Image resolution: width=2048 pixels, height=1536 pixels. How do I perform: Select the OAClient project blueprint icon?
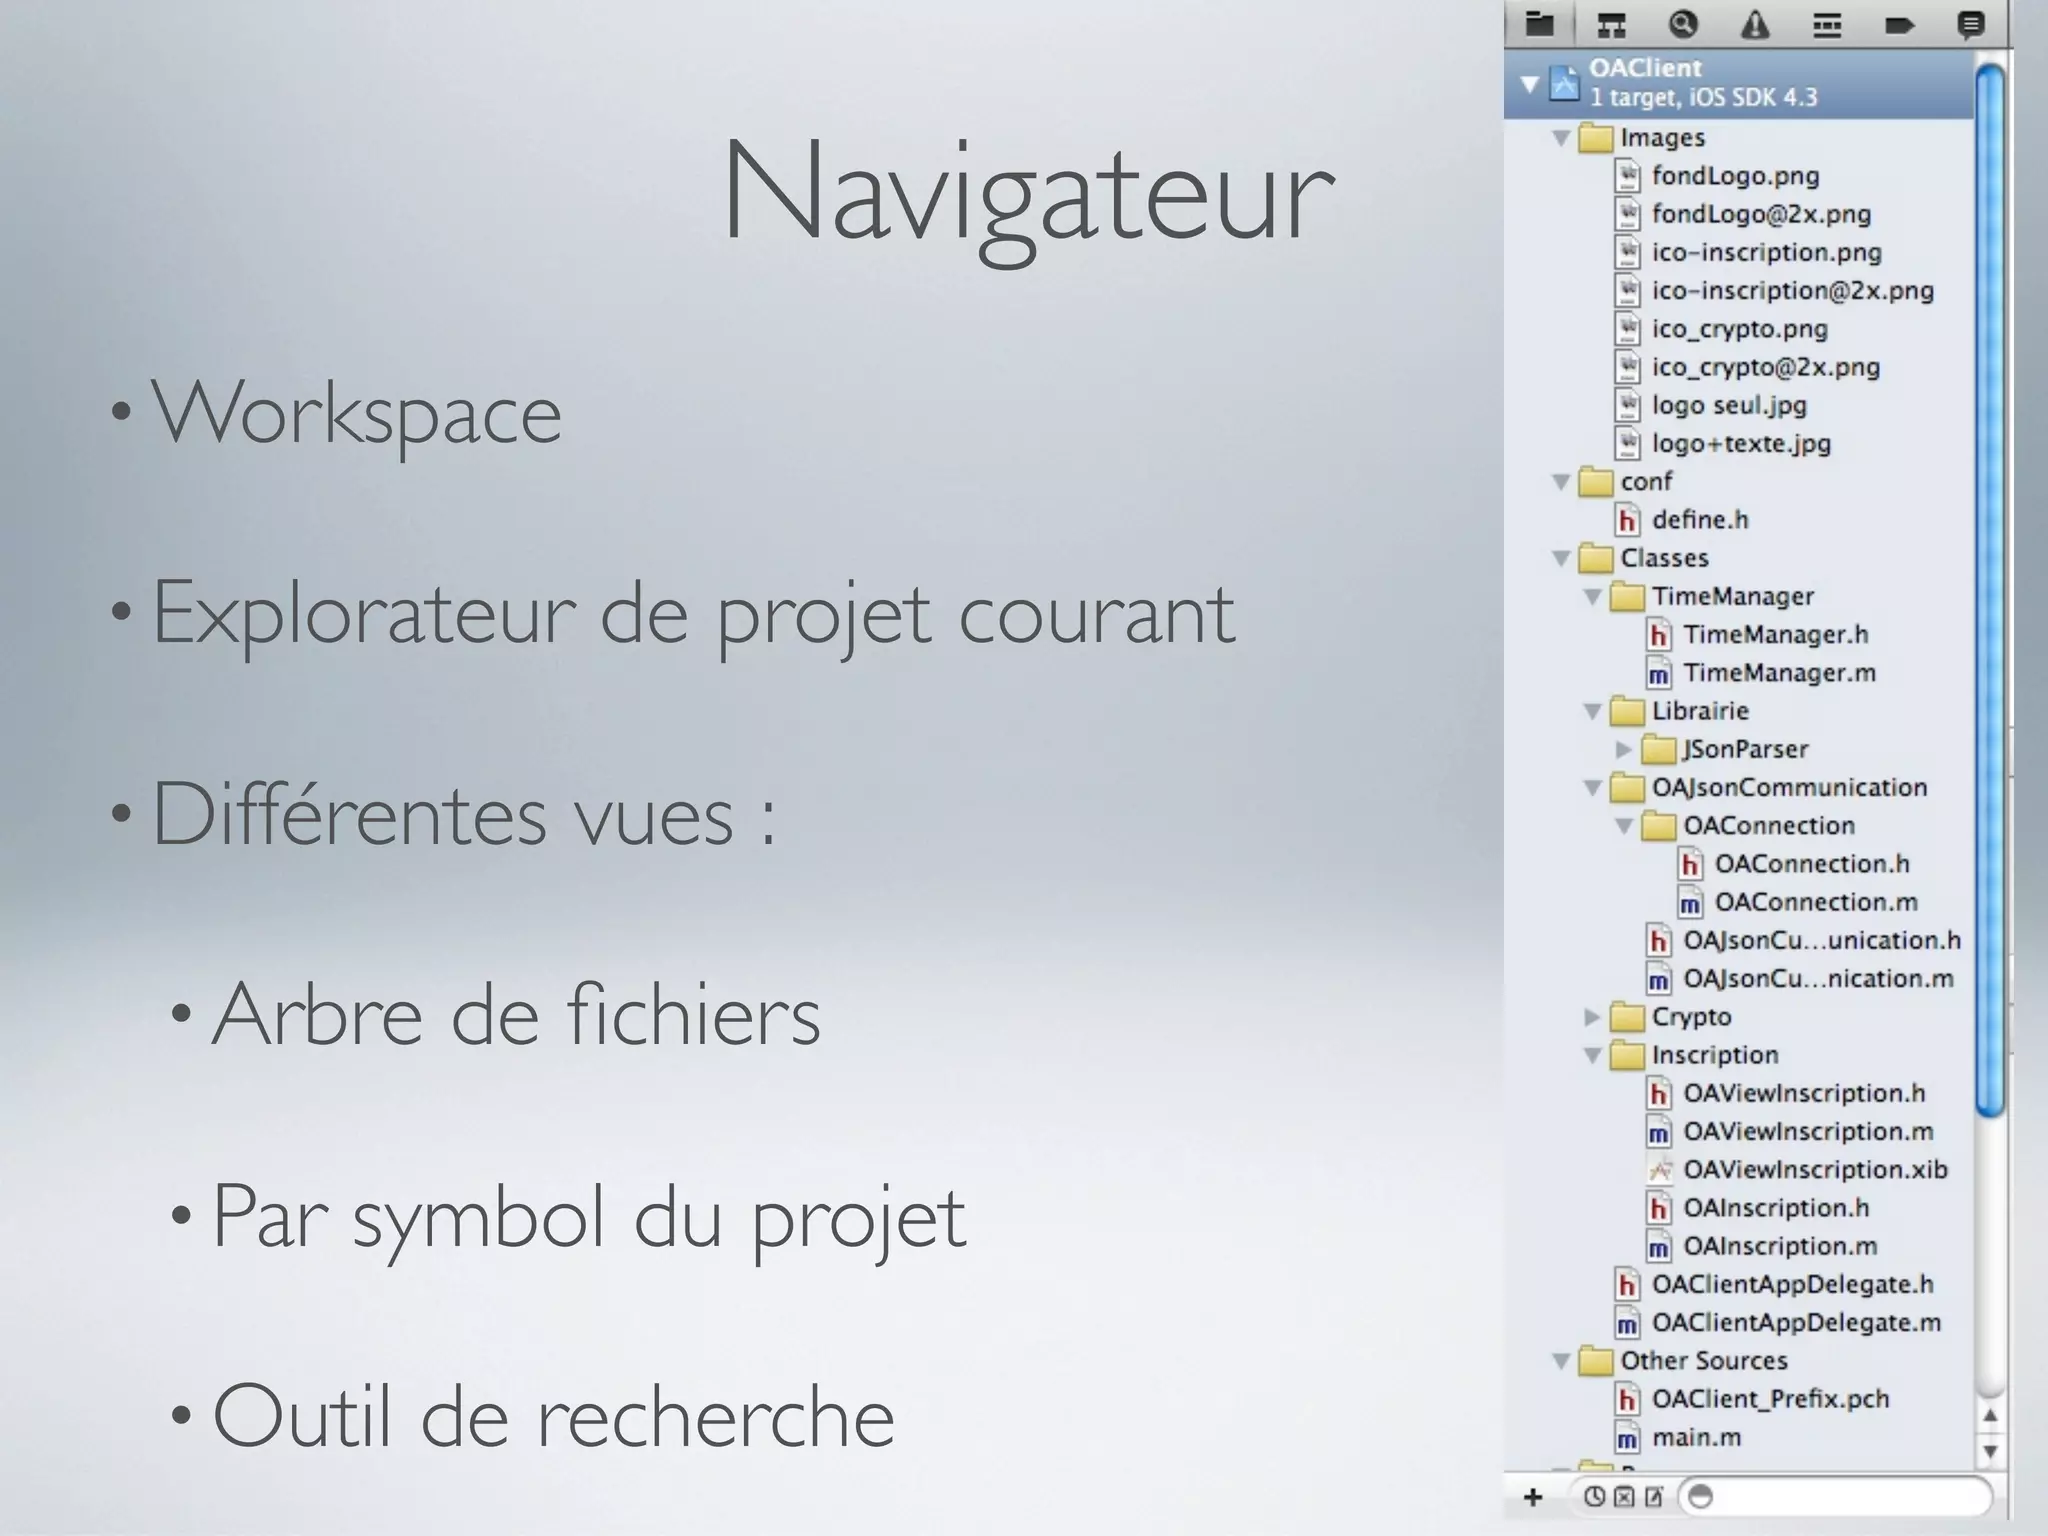(1564, 83)
